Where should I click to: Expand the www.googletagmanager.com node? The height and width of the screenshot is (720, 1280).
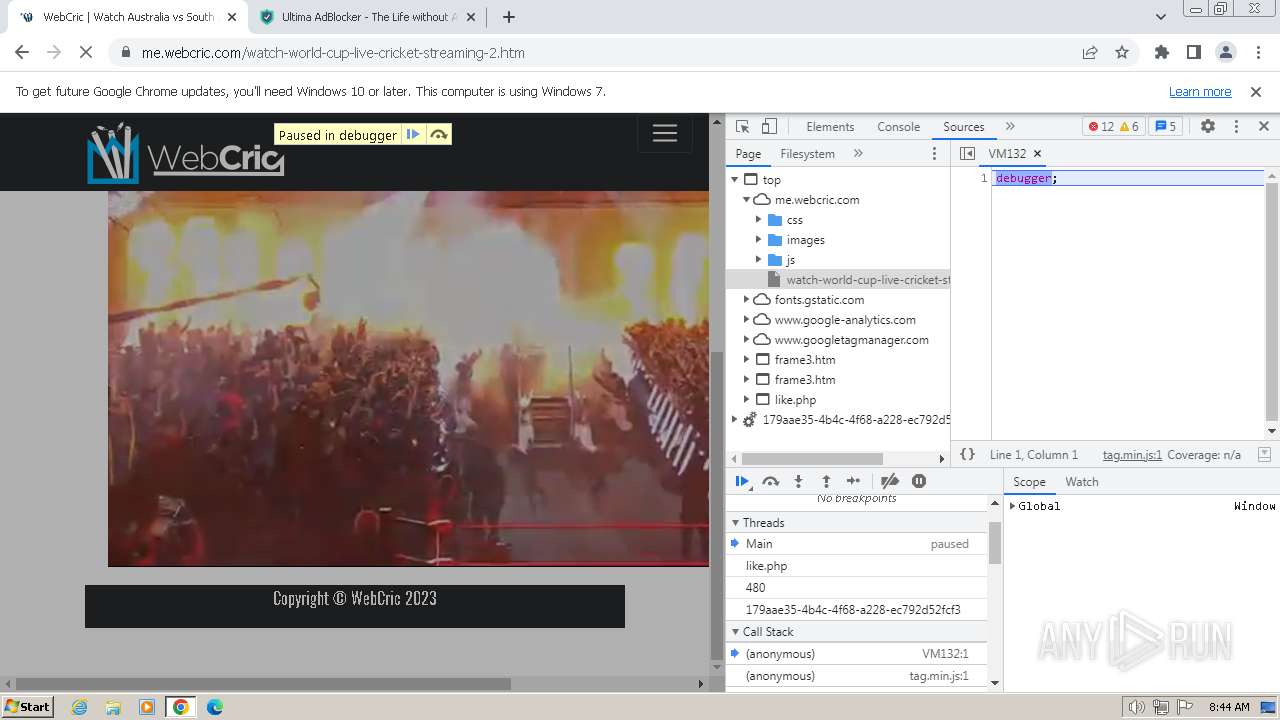click(x=746, y=340)
